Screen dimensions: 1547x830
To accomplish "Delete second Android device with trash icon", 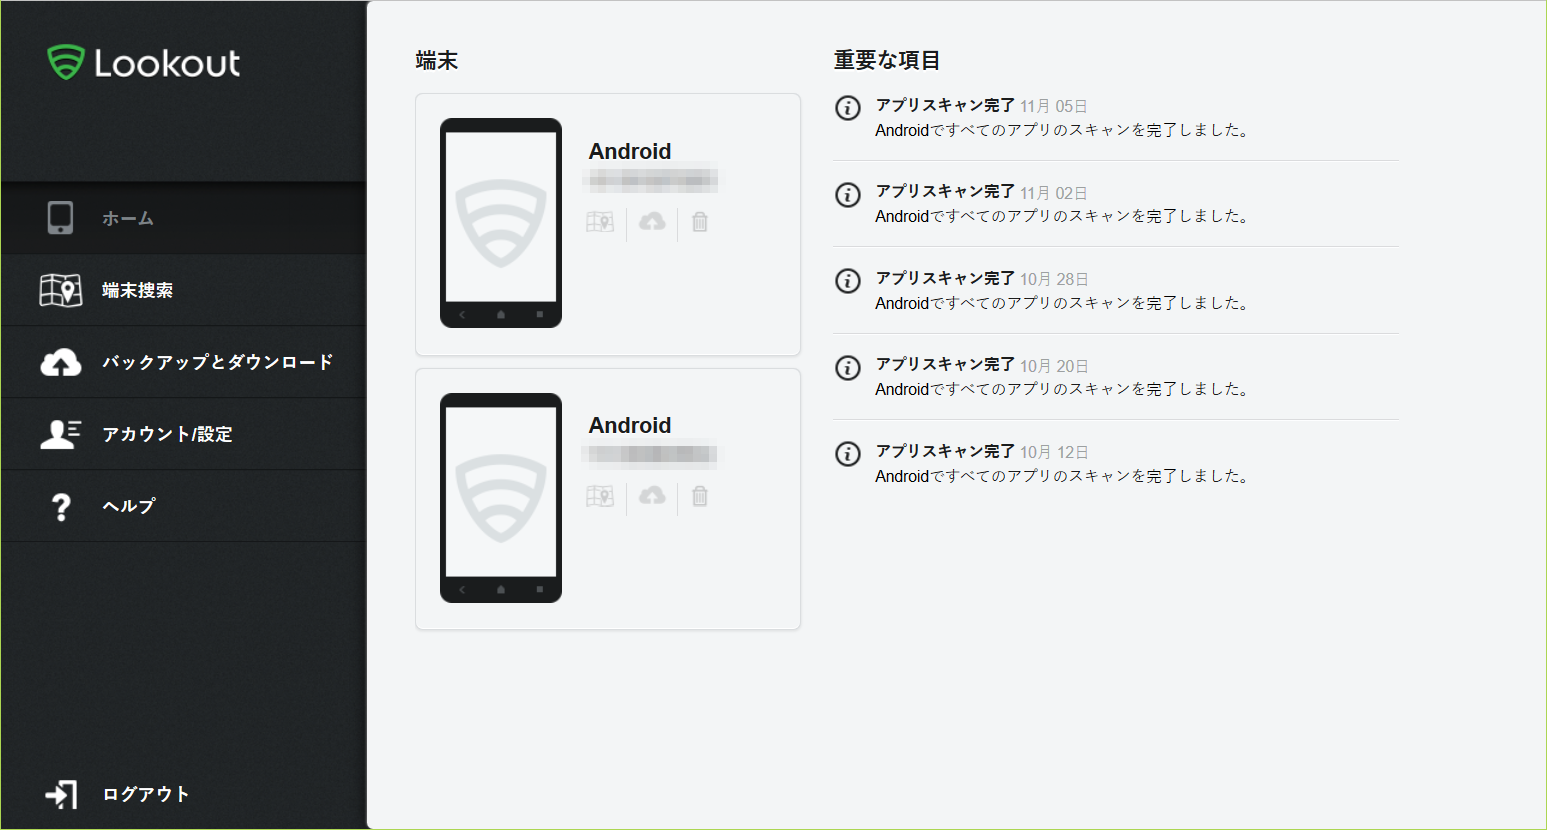I will (700, 496).
